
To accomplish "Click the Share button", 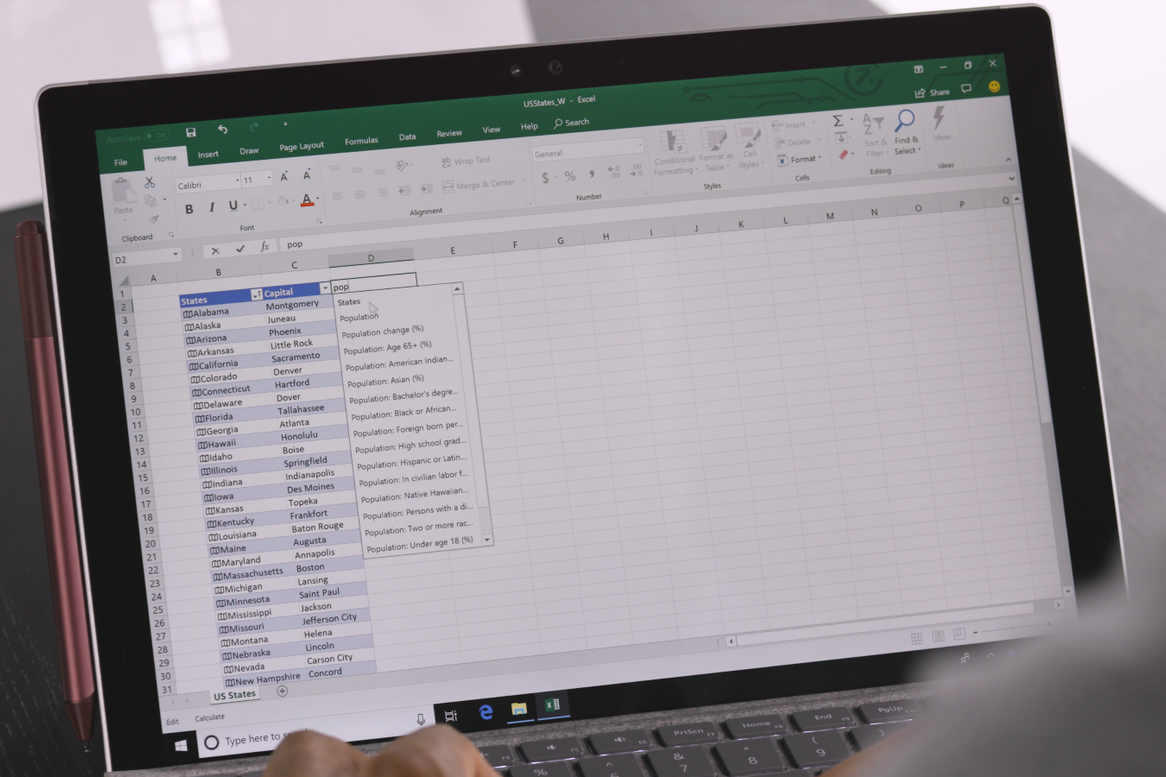I will (932, 92).
